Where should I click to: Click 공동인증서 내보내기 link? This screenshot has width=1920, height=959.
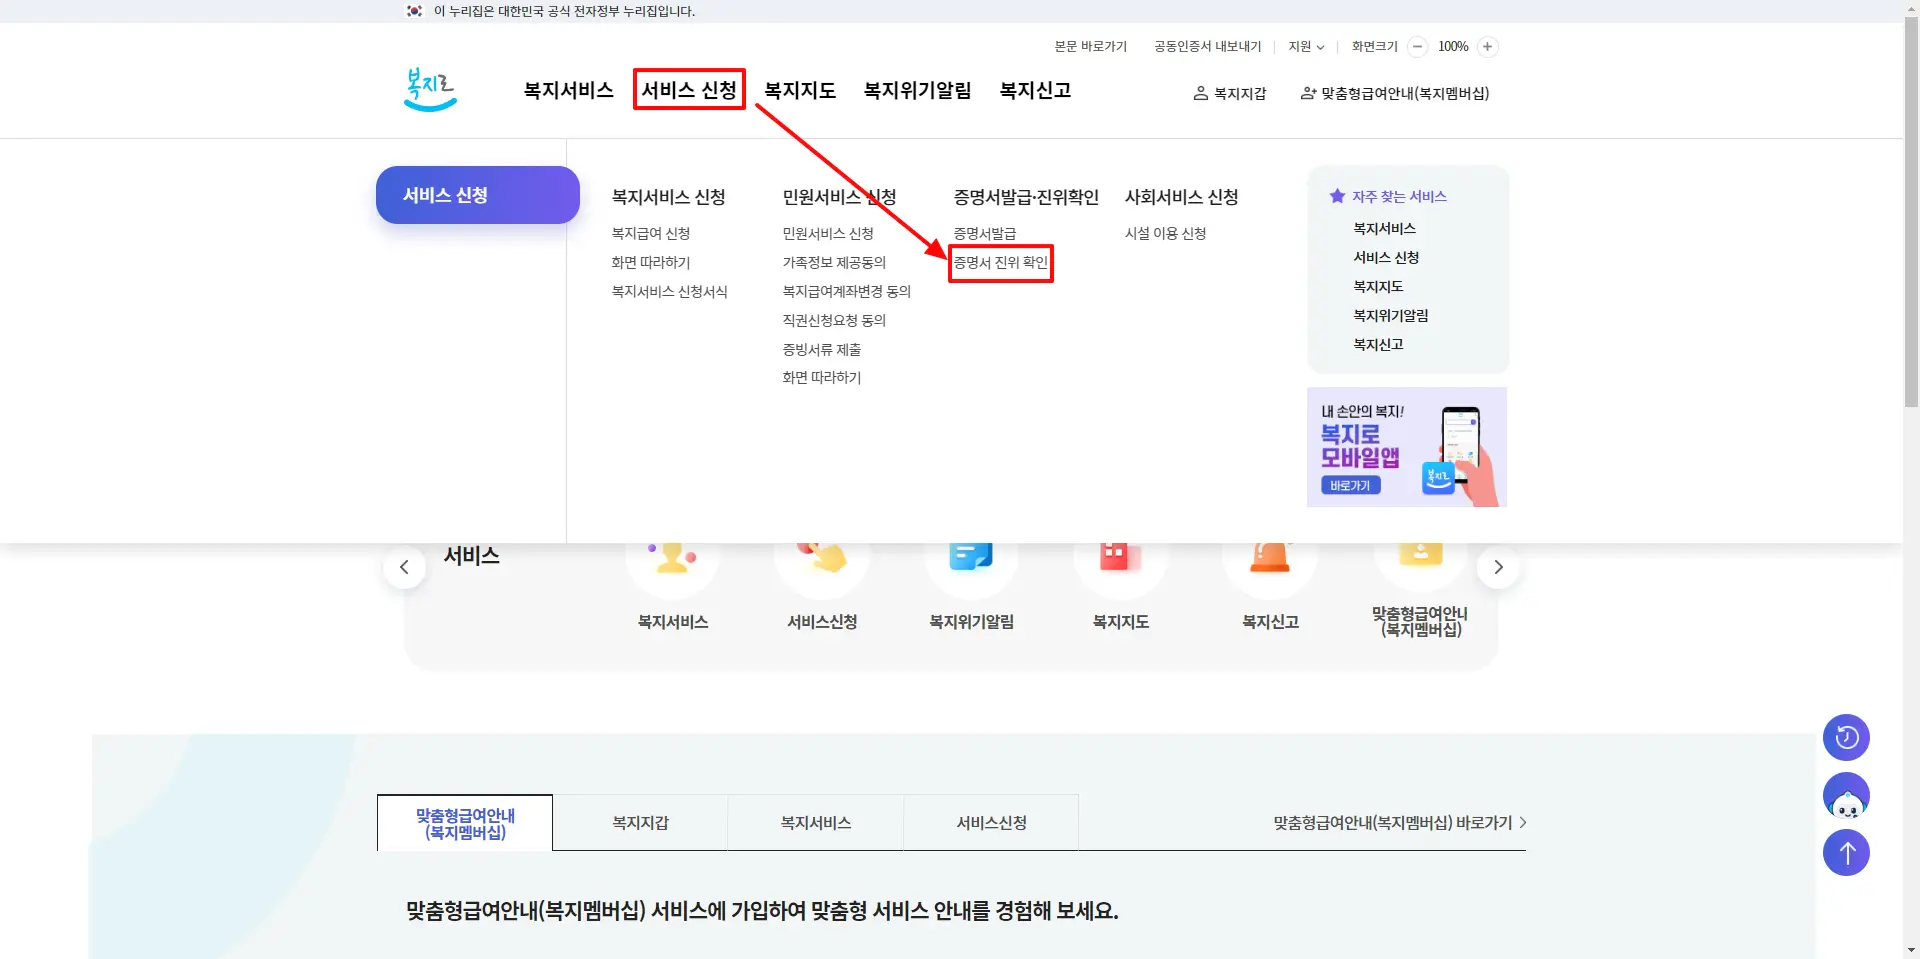[x=1207, y=47]
